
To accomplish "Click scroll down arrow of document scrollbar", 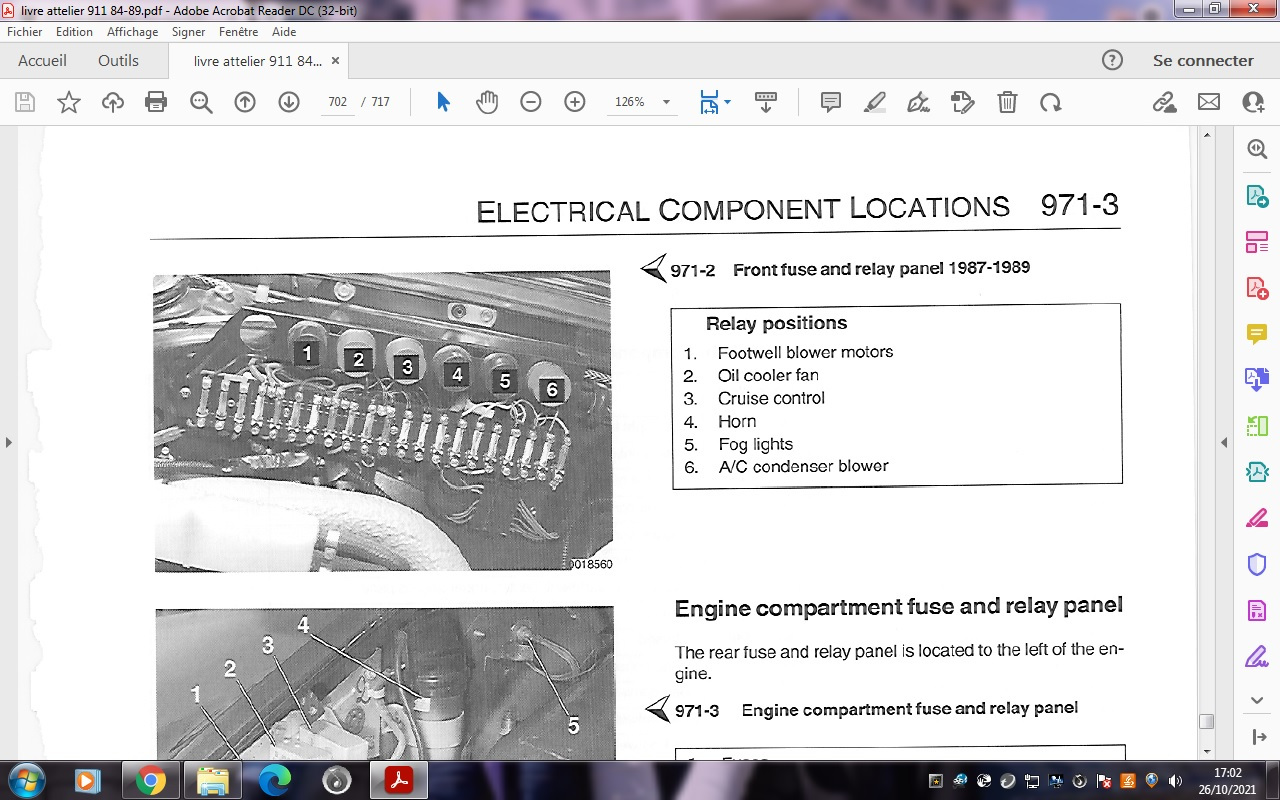I will click(x=1206, y=751).
